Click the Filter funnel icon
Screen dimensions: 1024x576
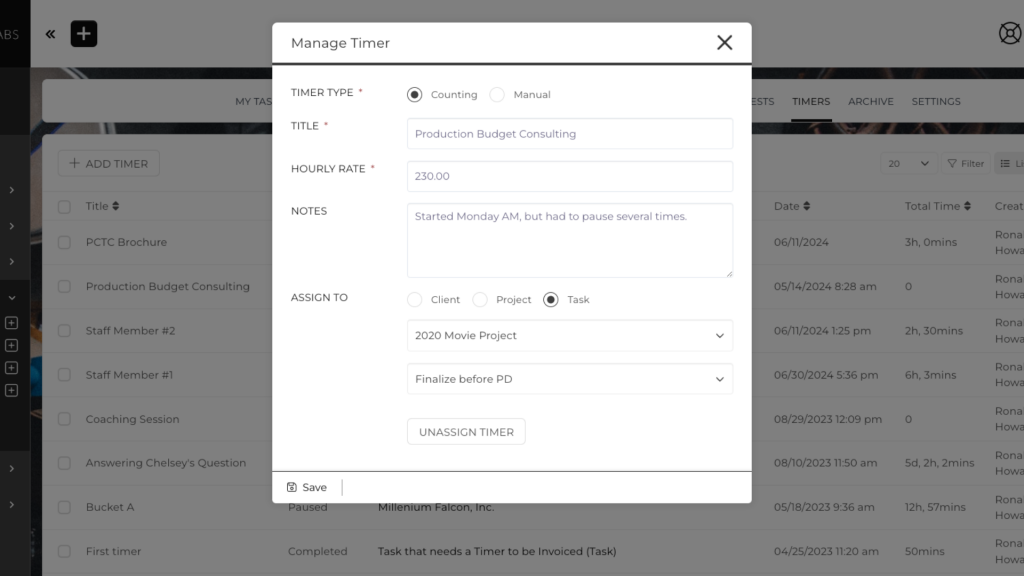coord(952,164)
